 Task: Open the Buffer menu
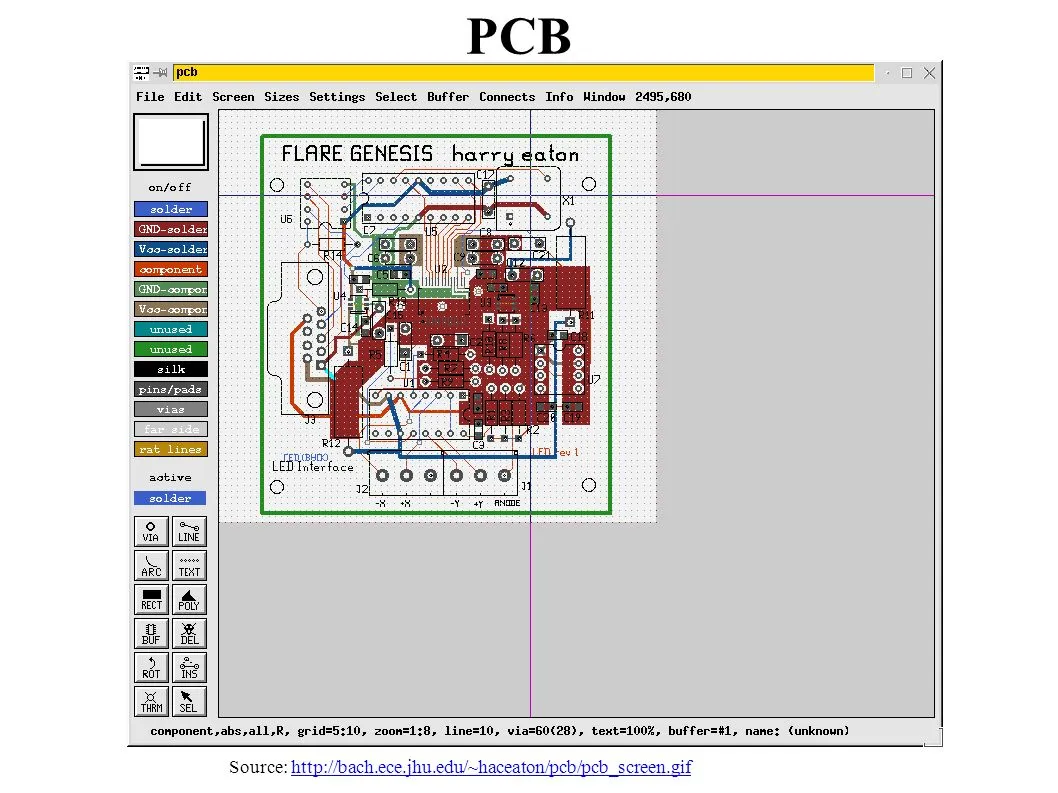pos(447,96)
